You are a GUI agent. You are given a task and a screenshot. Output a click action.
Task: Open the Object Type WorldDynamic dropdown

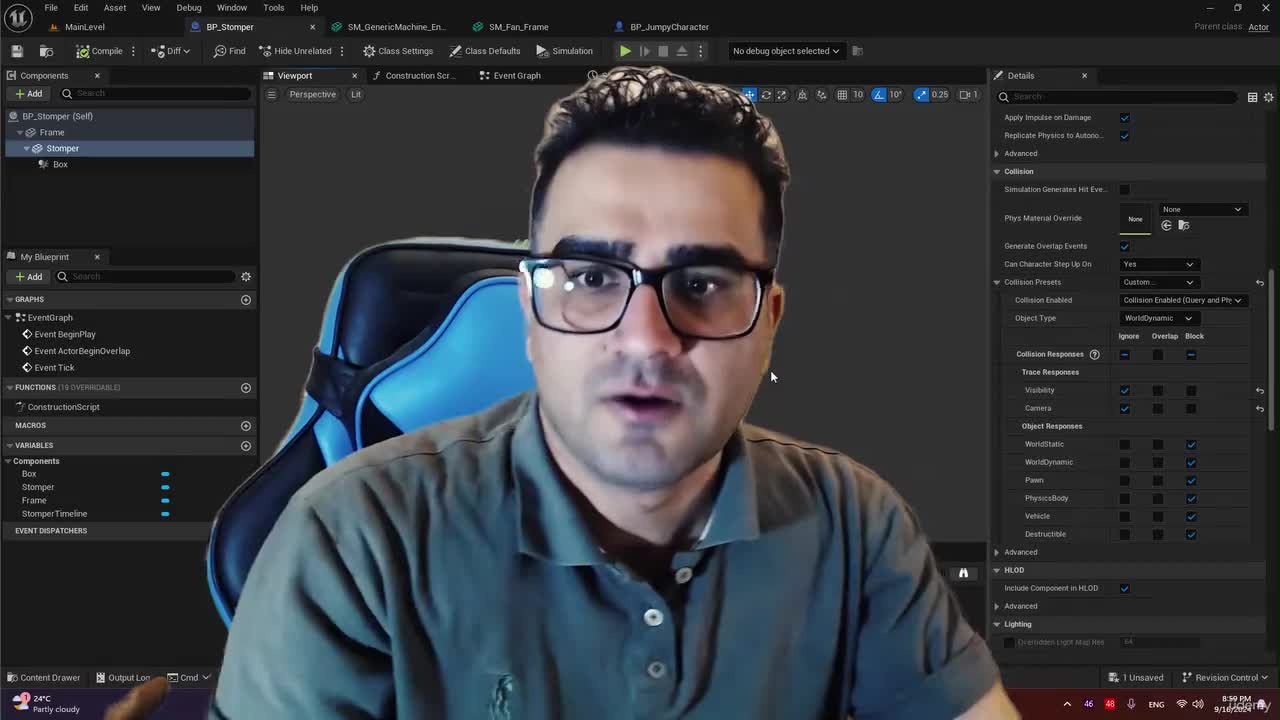[x=1158, y=319]
